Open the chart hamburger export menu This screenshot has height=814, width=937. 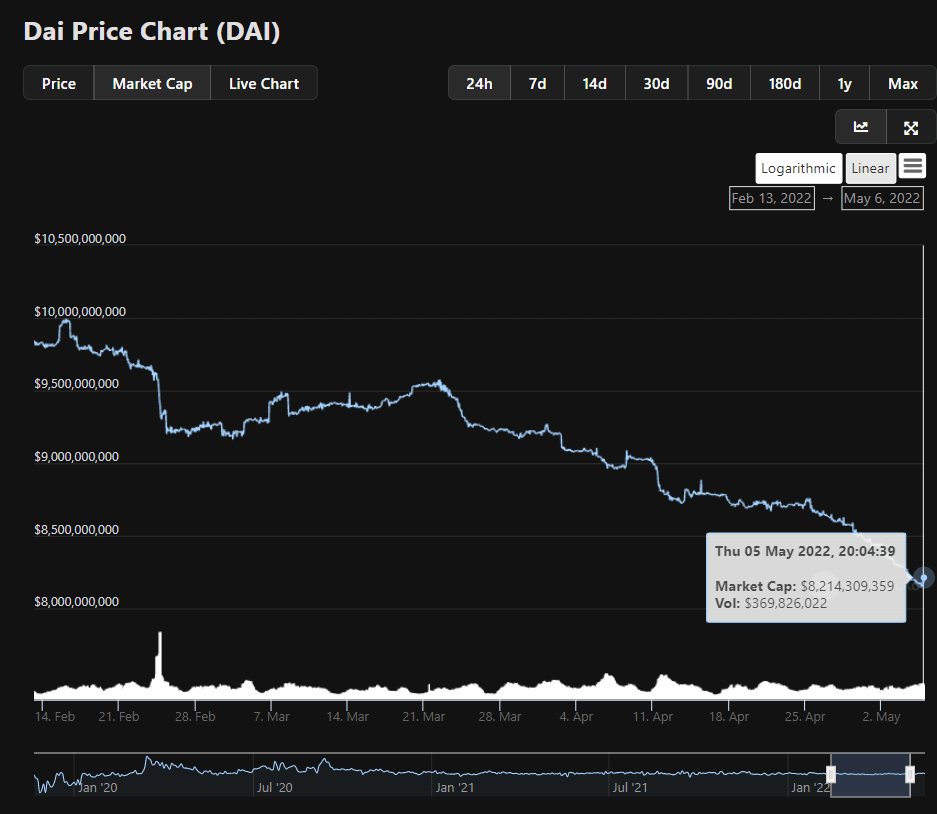912,167
